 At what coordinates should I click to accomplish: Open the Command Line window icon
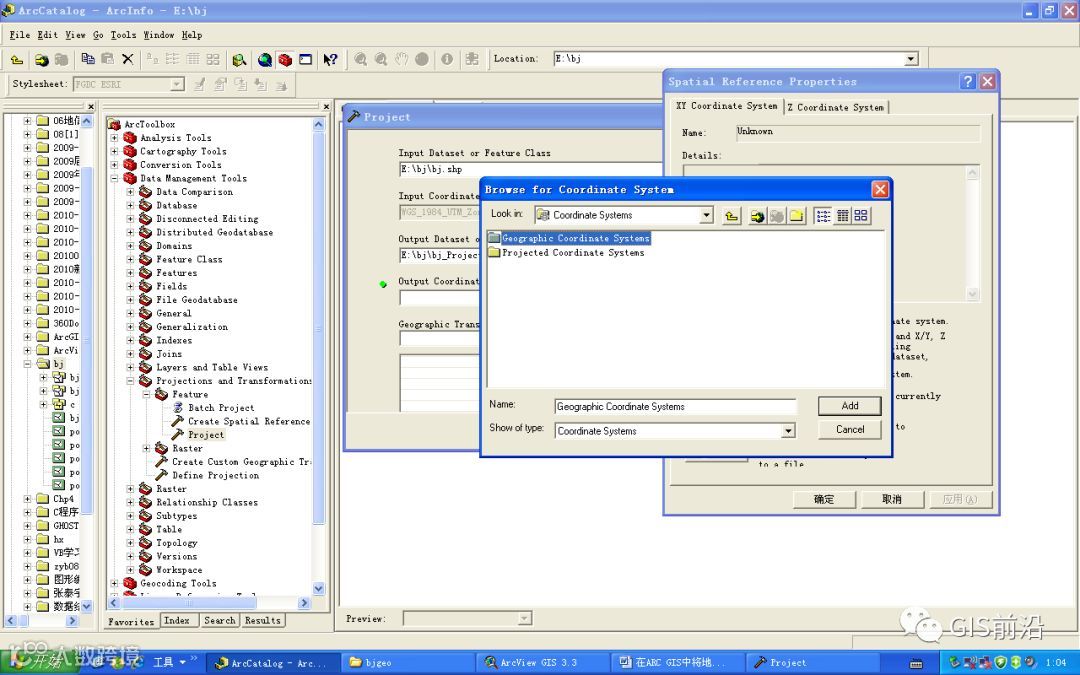[305, 60]
